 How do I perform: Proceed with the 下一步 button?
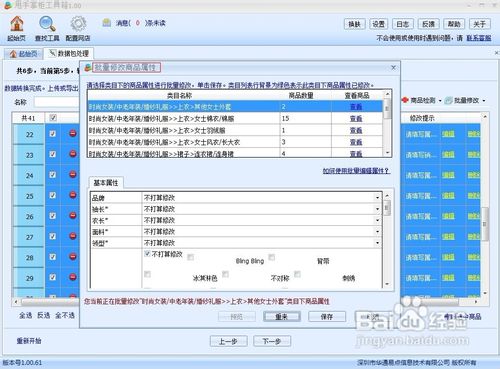coord(272,341)
